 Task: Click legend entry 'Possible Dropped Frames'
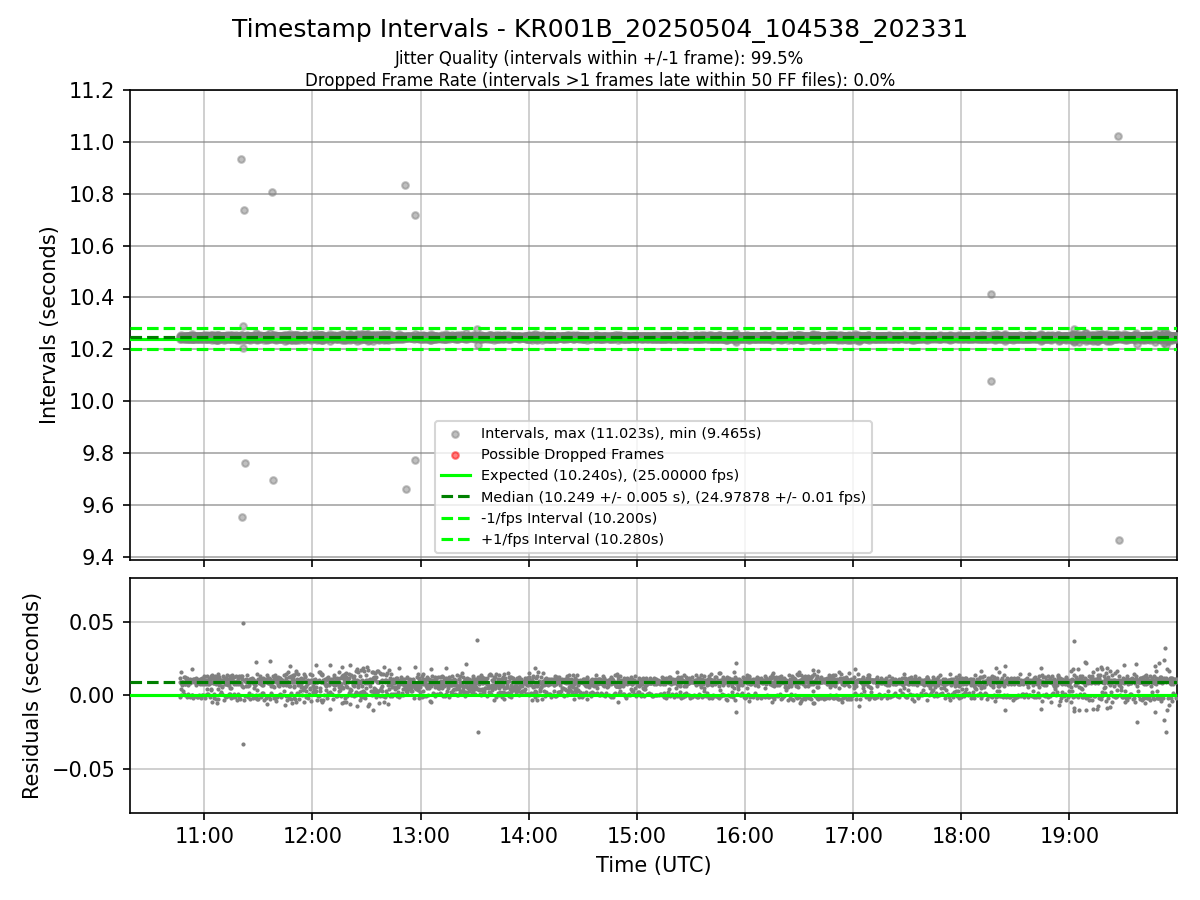572,454
